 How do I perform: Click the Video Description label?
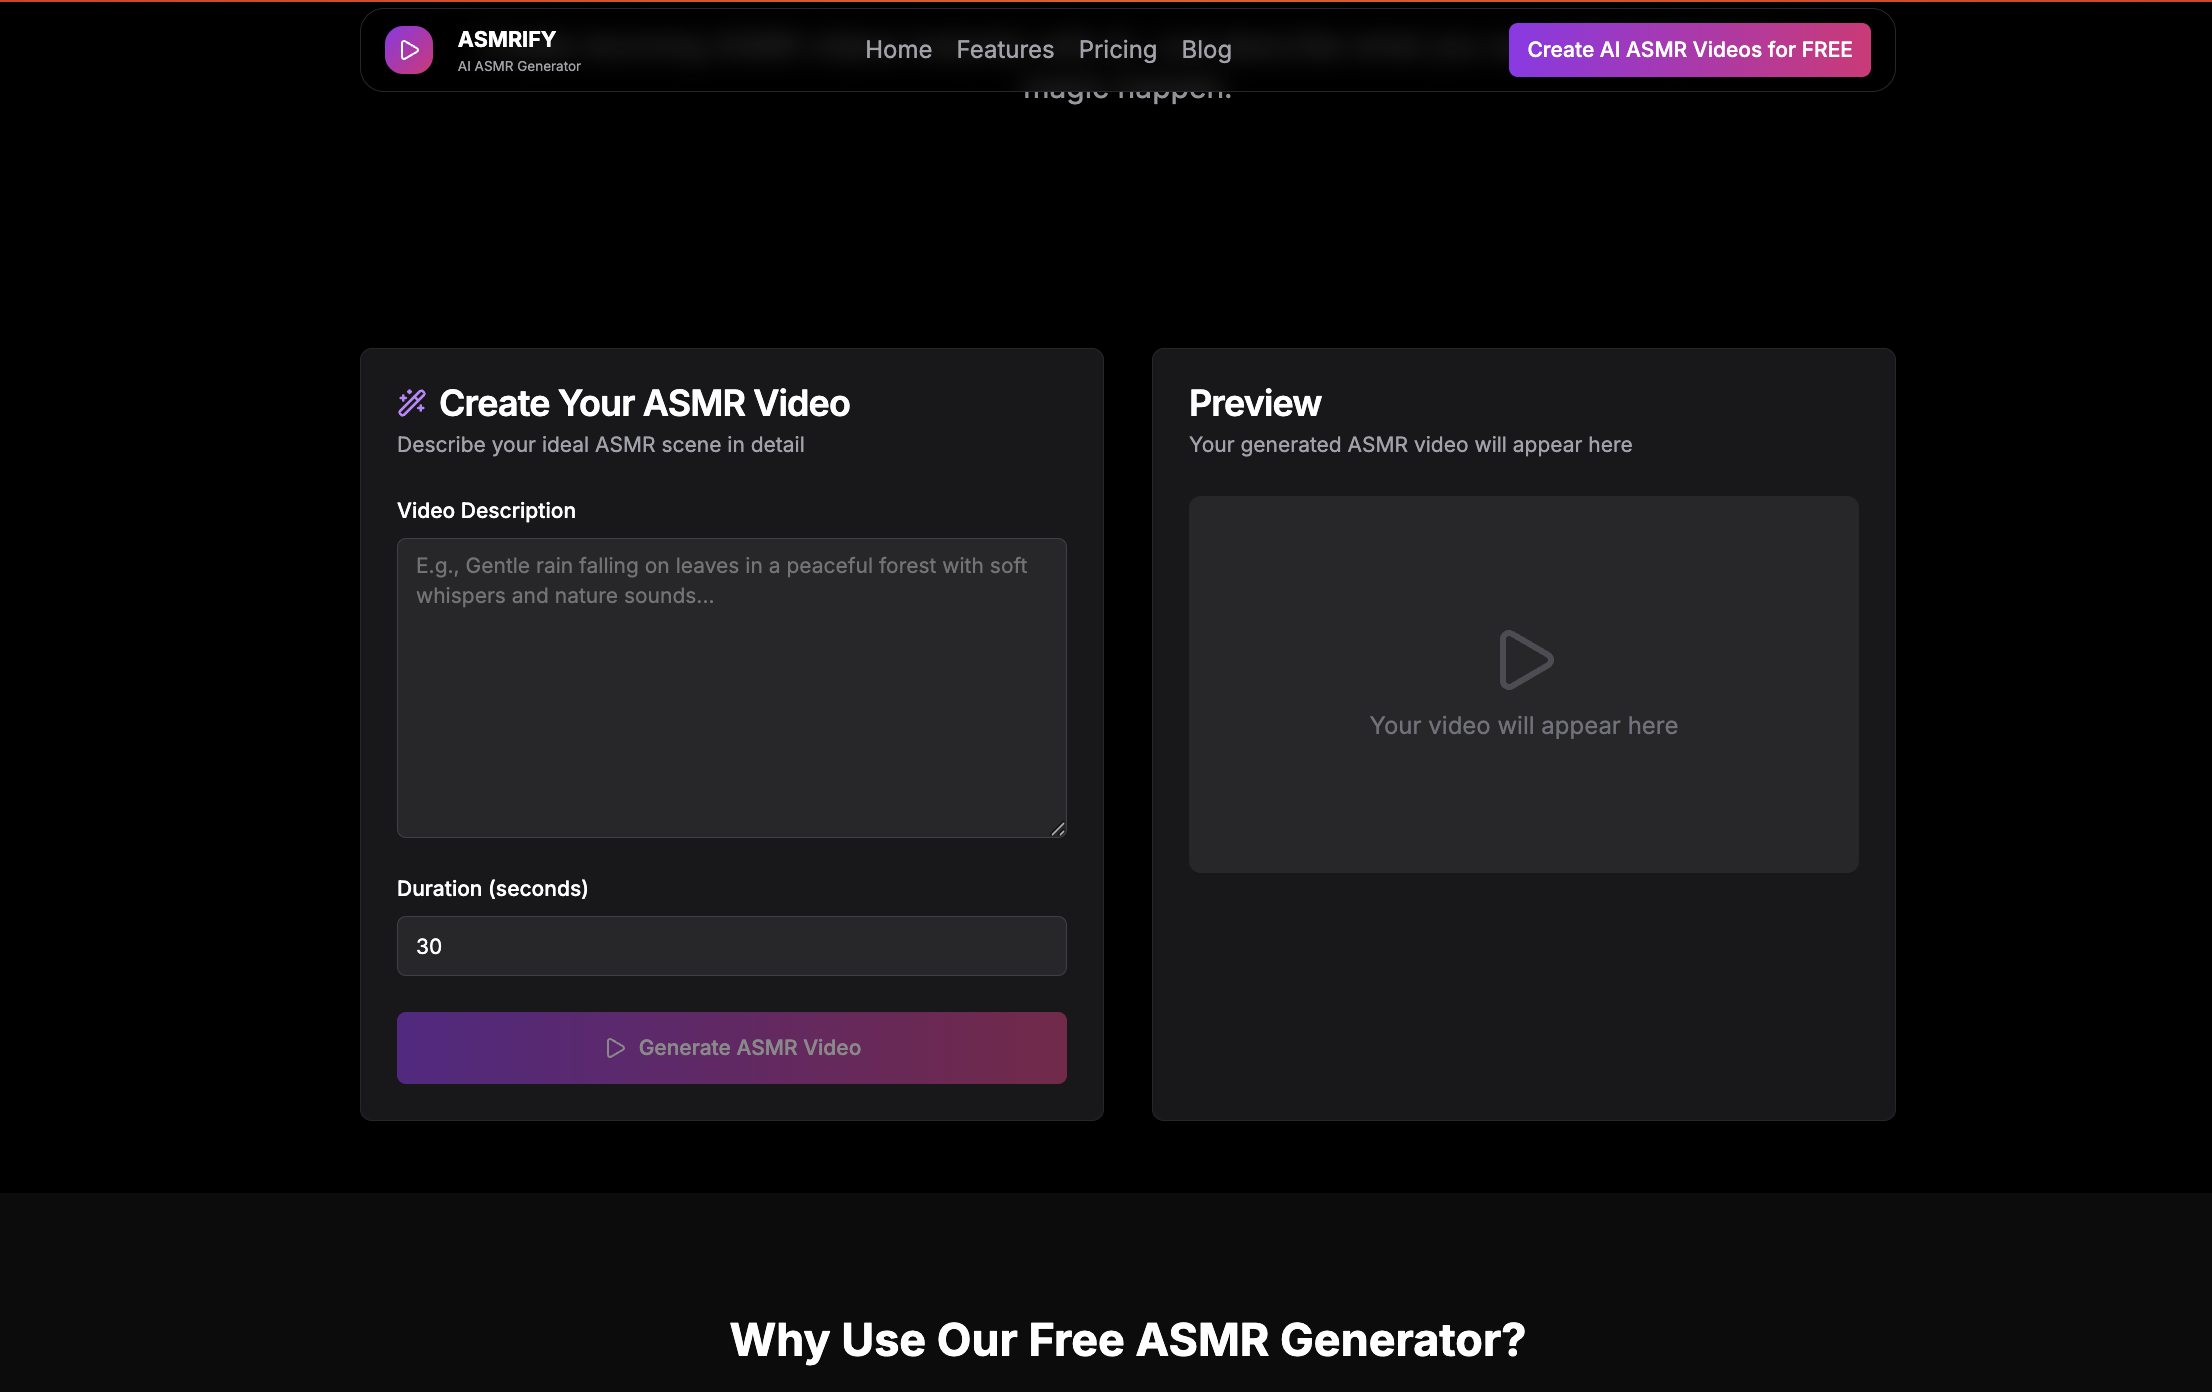[486, 510]
